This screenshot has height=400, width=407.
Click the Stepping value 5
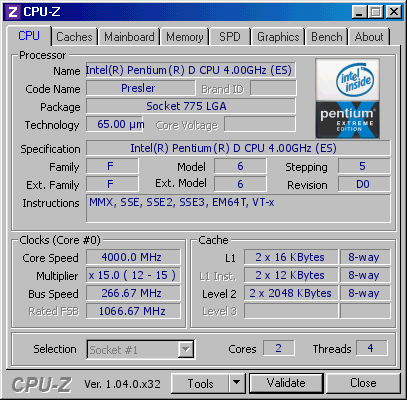[x=364, y=166]
